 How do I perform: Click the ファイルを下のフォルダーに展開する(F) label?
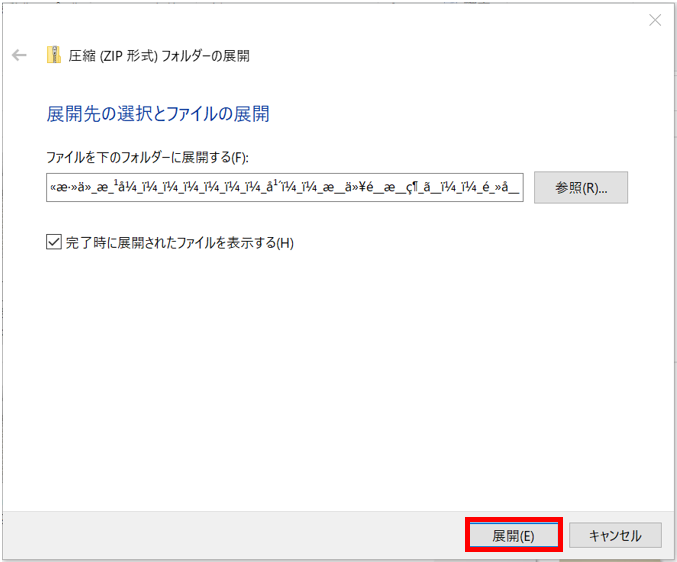146,157
